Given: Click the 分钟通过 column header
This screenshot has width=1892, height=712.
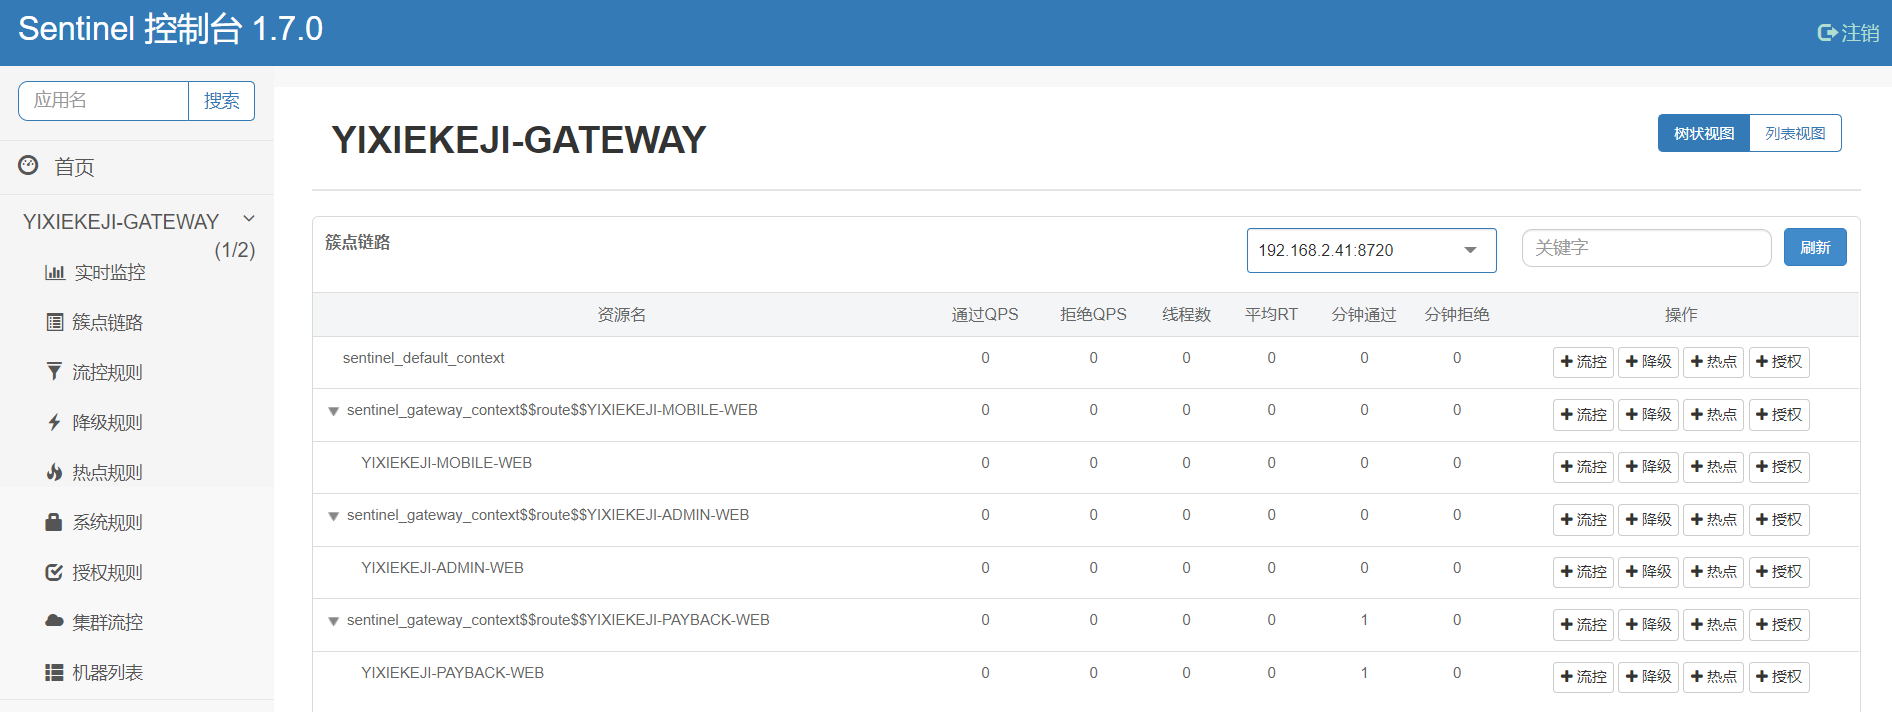Looking at the screenshot, I should pos(1364,314).
